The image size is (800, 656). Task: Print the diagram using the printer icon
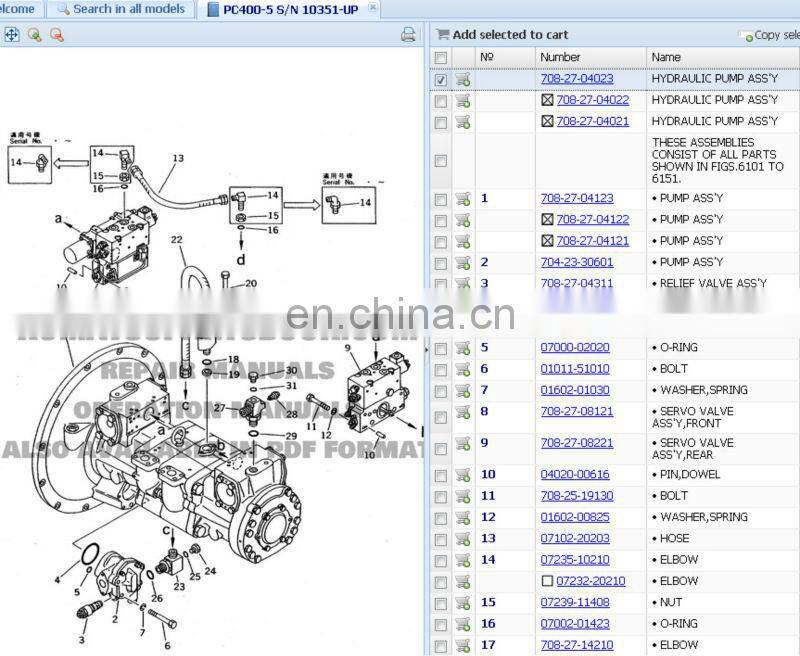(x=408, y=35)
